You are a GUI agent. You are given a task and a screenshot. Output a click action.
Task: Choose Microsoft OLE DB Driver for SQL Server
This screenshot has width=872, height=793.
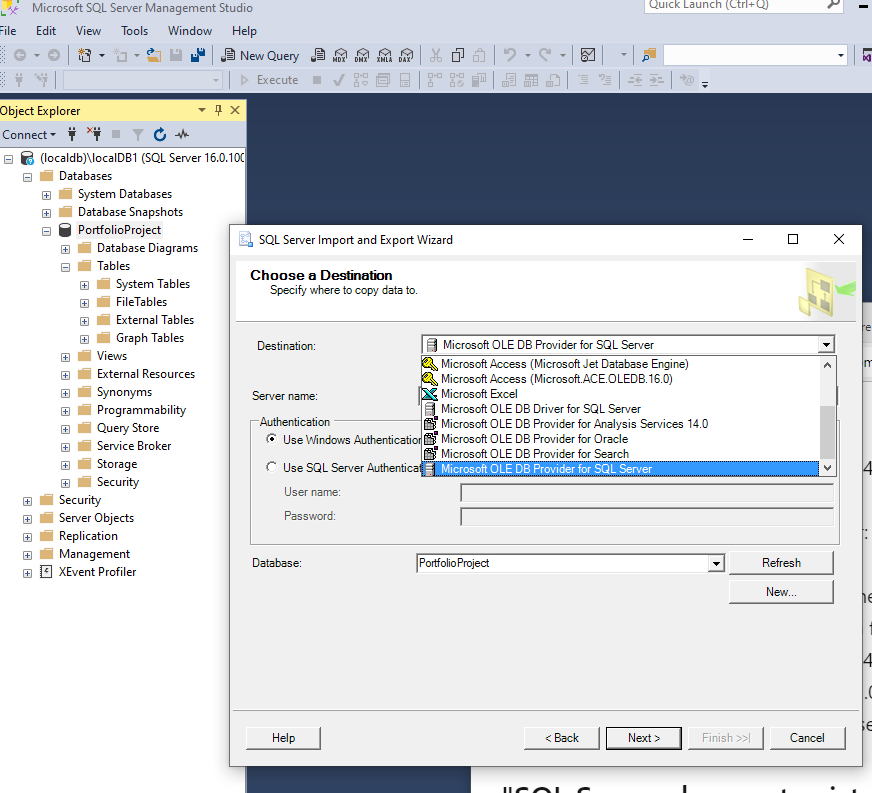[x=621, y=409]
